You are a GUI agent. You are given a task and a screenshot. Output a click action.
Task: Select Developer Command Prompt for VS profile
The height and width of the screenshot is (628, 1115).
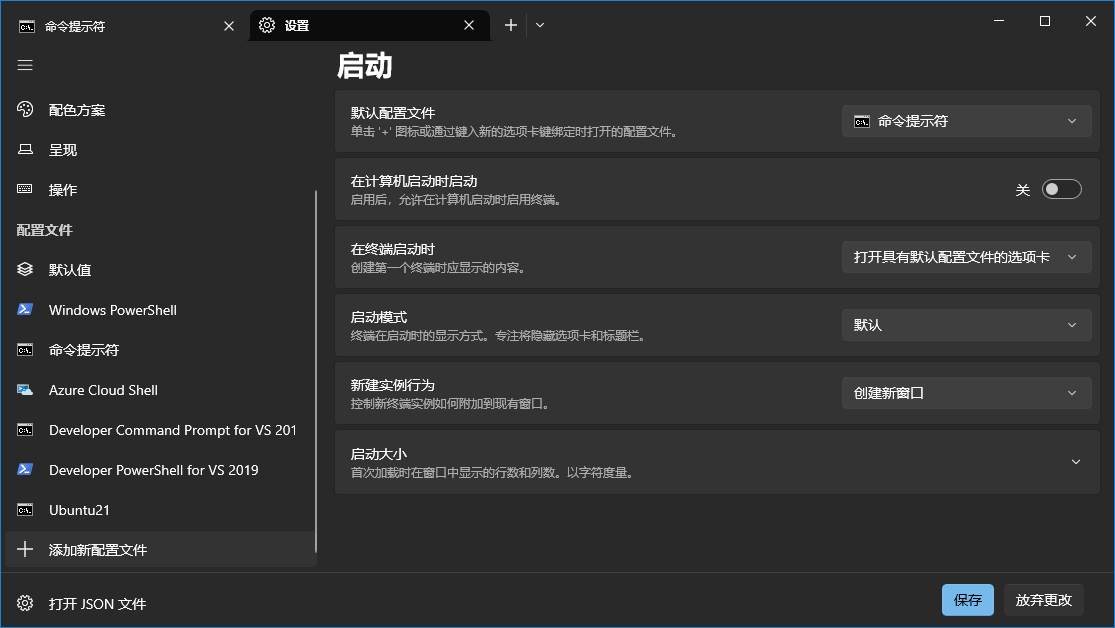159,430
